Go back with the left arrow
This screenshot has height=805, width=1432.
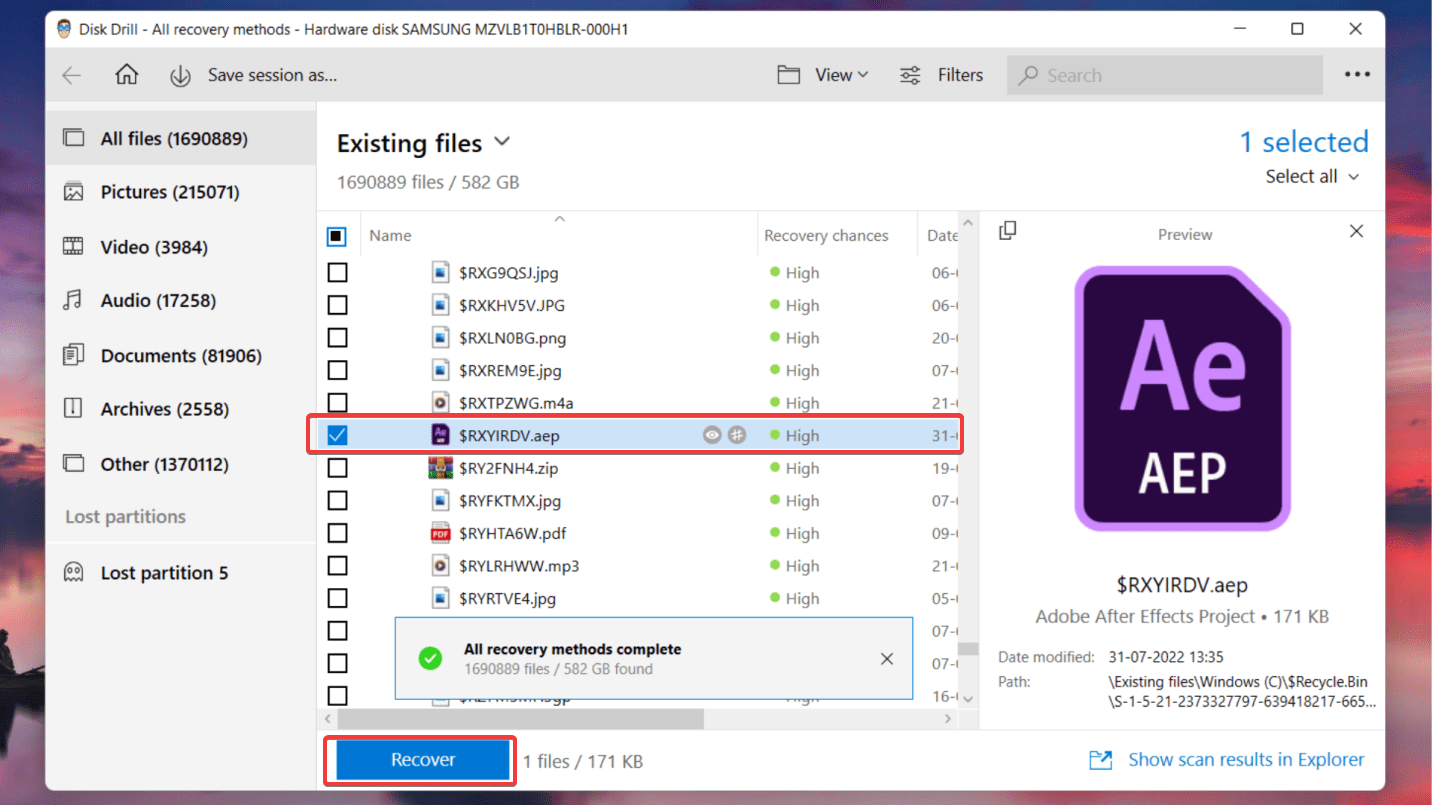pyautogui.click(x=72, y=75)
